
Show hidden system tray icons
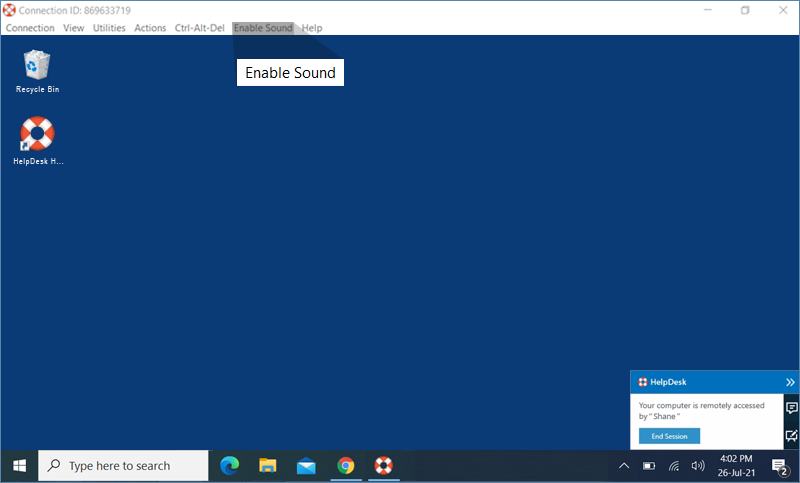pos(624,465)
